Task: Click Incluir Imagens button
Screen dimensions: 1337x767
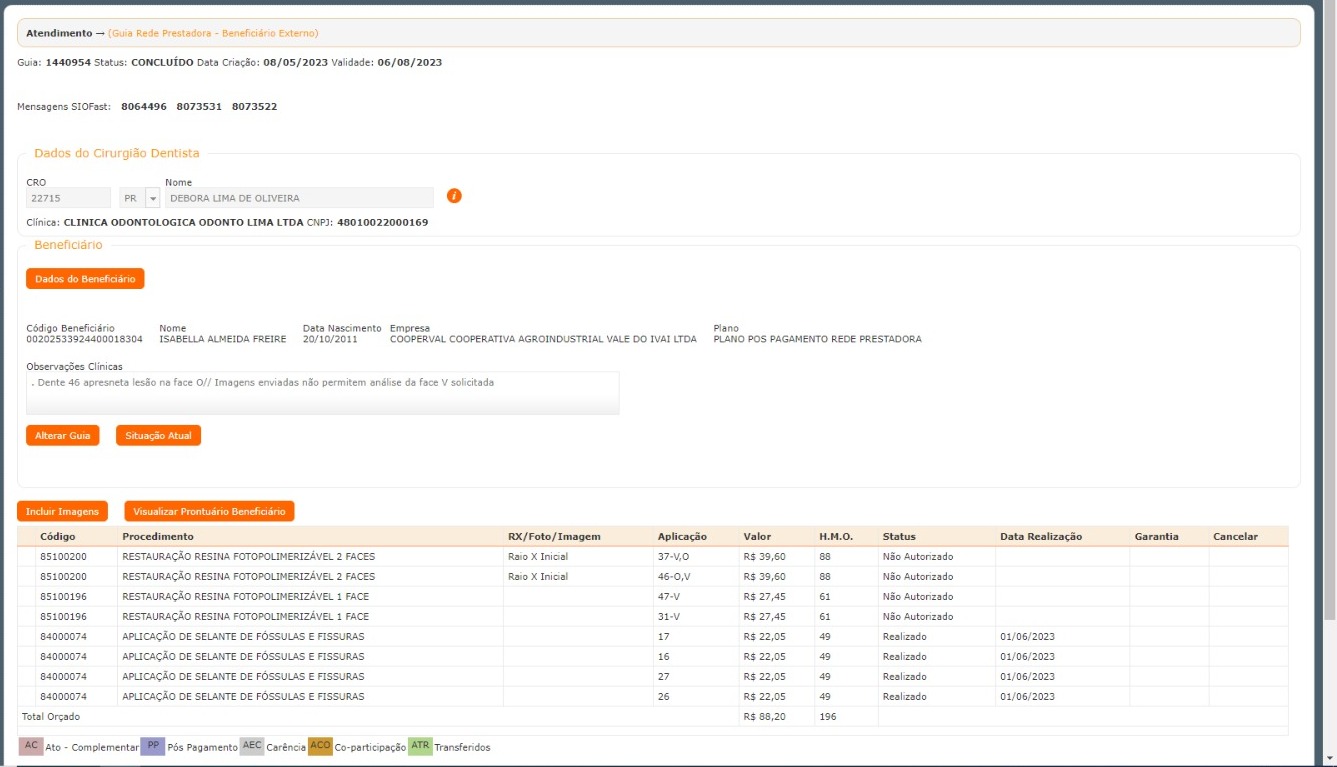Action: [62, 511]
